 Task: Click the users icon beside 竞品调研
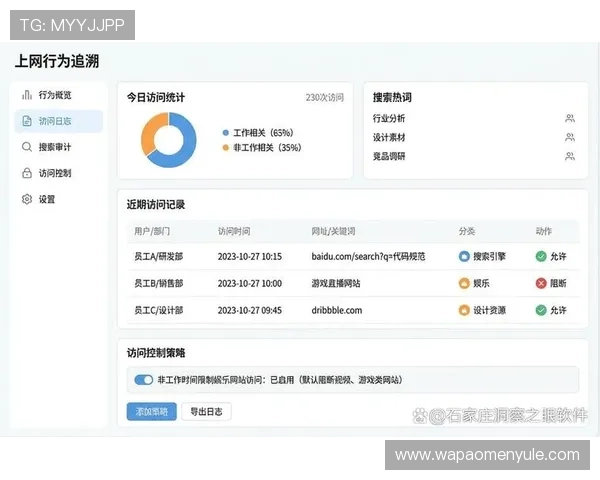[x=570, y=156]
